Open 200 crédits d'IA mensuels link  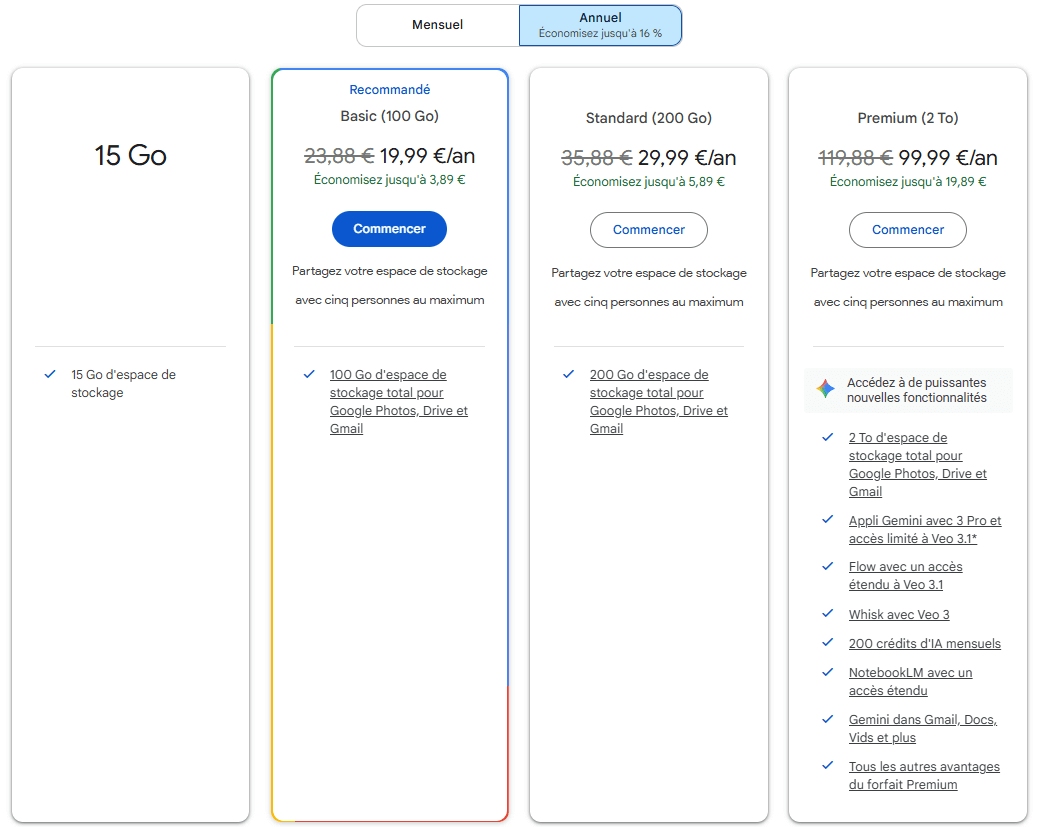(x=924, y=644)
